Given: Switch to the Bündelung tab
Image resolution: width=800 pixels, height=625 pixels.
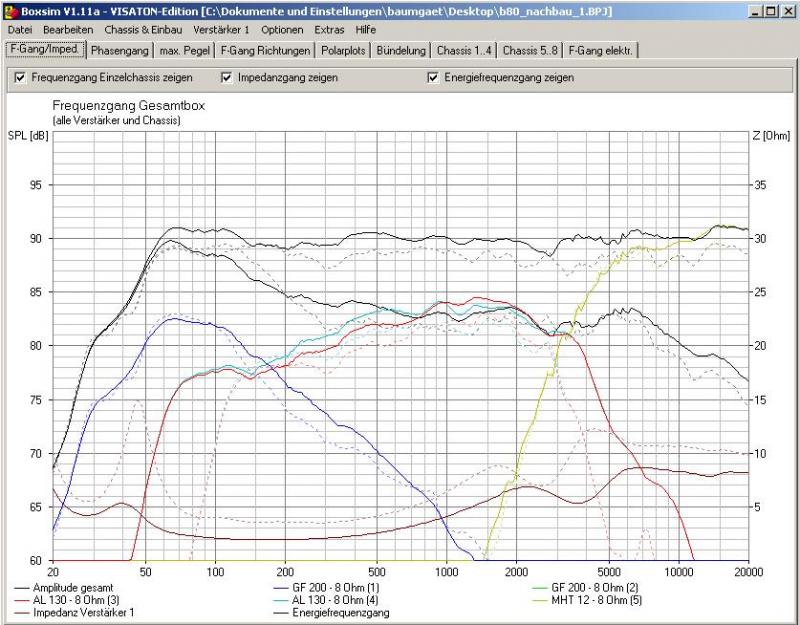Looking at the screenshot, I should [401, 51].
